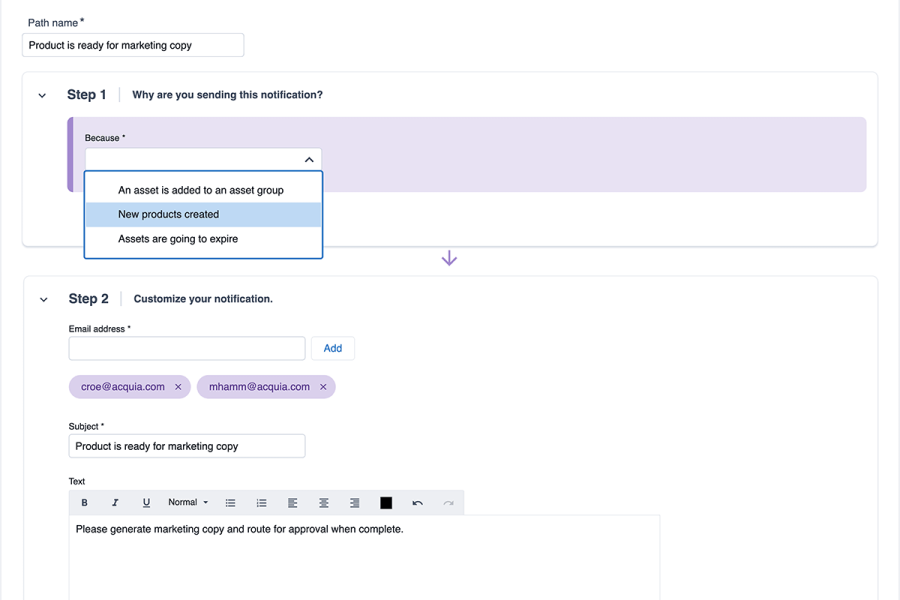Open the black text color swatch
The width and height of the screenshot is (900, 600).
tap(386, 503)
